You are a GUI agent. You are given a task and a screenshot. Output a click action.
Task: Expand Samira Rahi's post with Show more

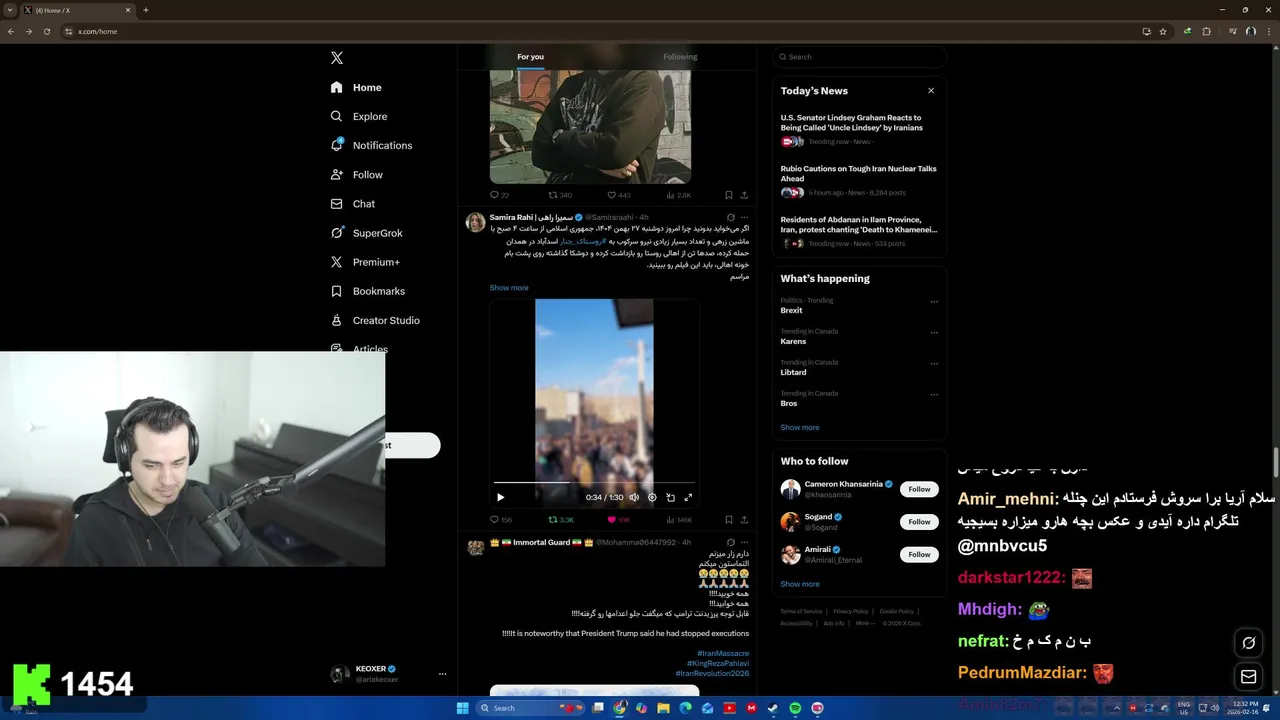[x=509, y=288]
